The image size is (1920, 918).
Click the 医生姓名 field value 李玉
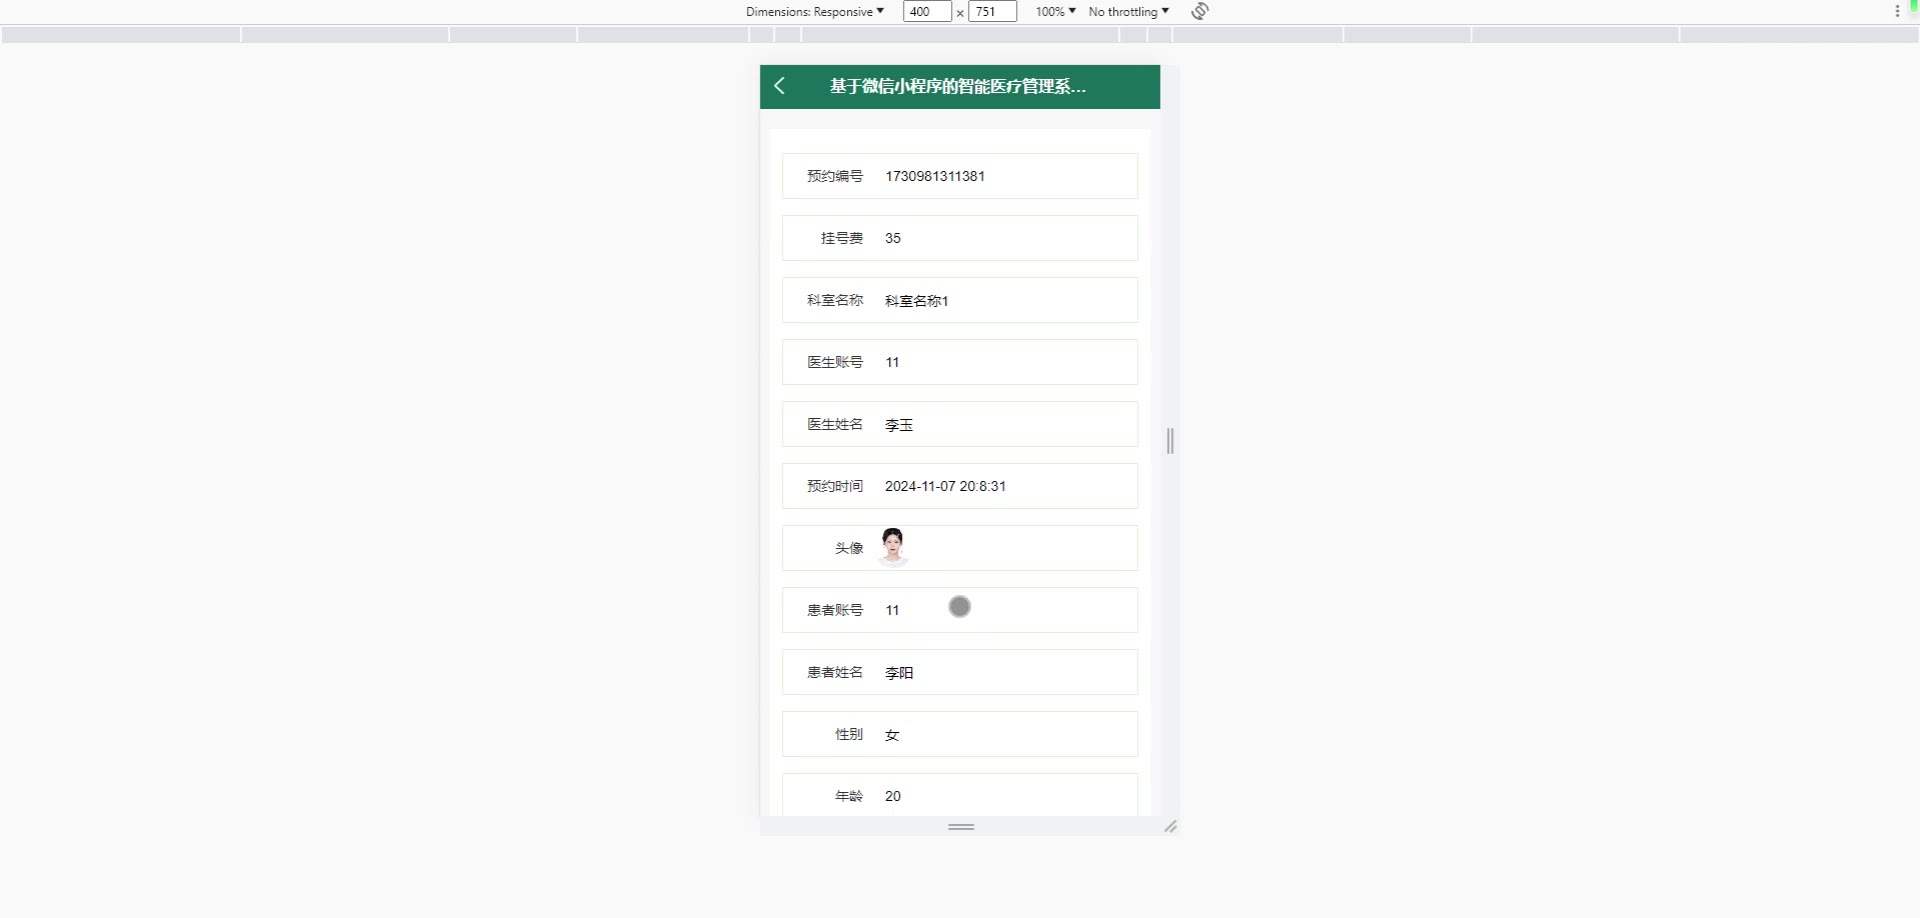[960, 424]
